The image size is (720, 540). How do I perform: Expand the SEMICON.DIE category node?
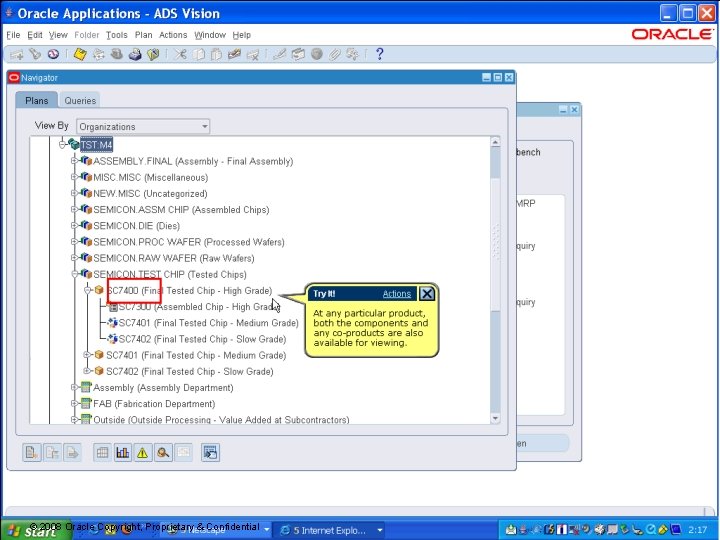(x=74, y=225)
